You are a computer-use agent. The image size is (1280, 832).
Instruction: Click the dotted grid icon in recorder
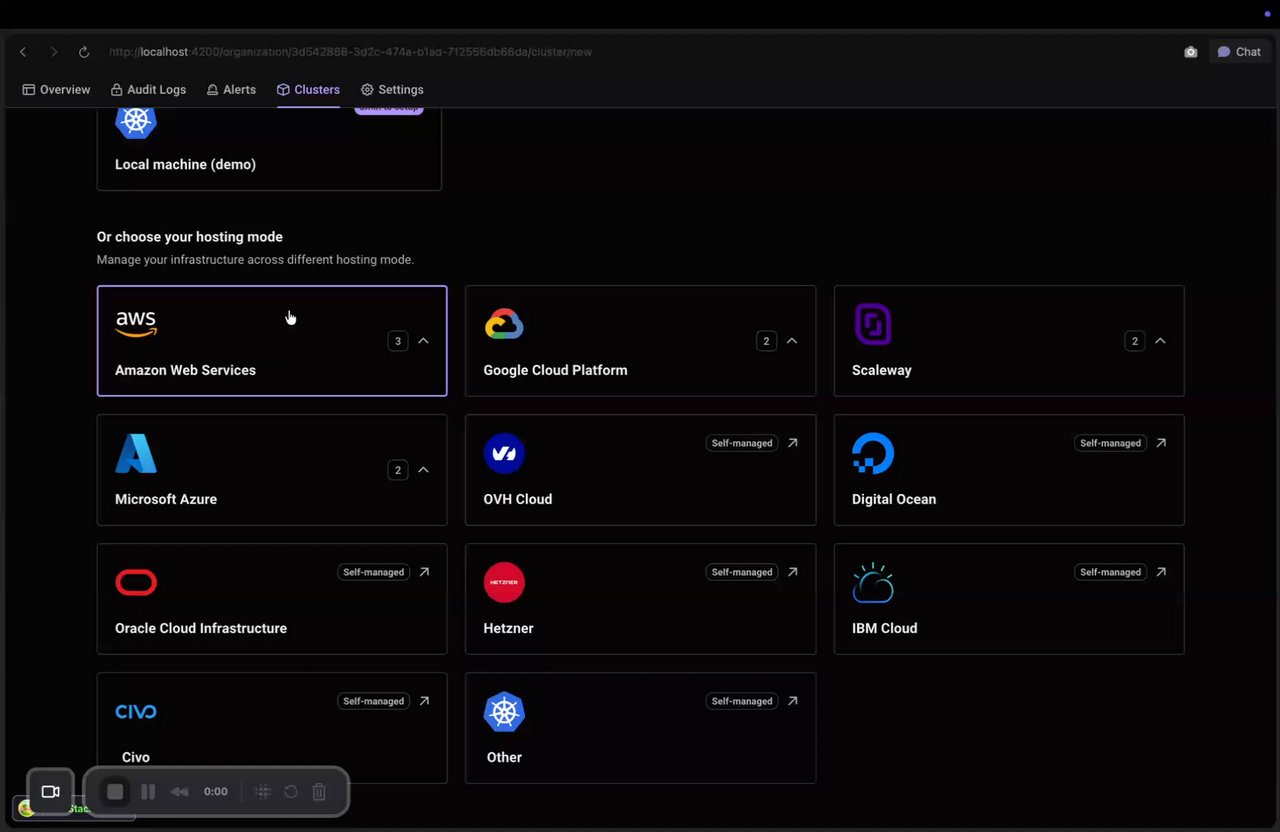coord(263,792)
